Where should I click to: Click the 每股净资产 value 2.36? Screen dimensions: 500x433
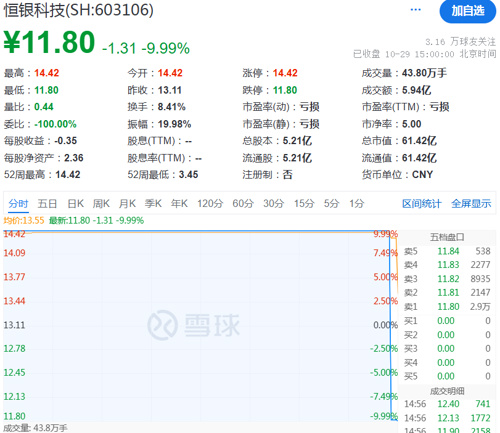[74, 158]
